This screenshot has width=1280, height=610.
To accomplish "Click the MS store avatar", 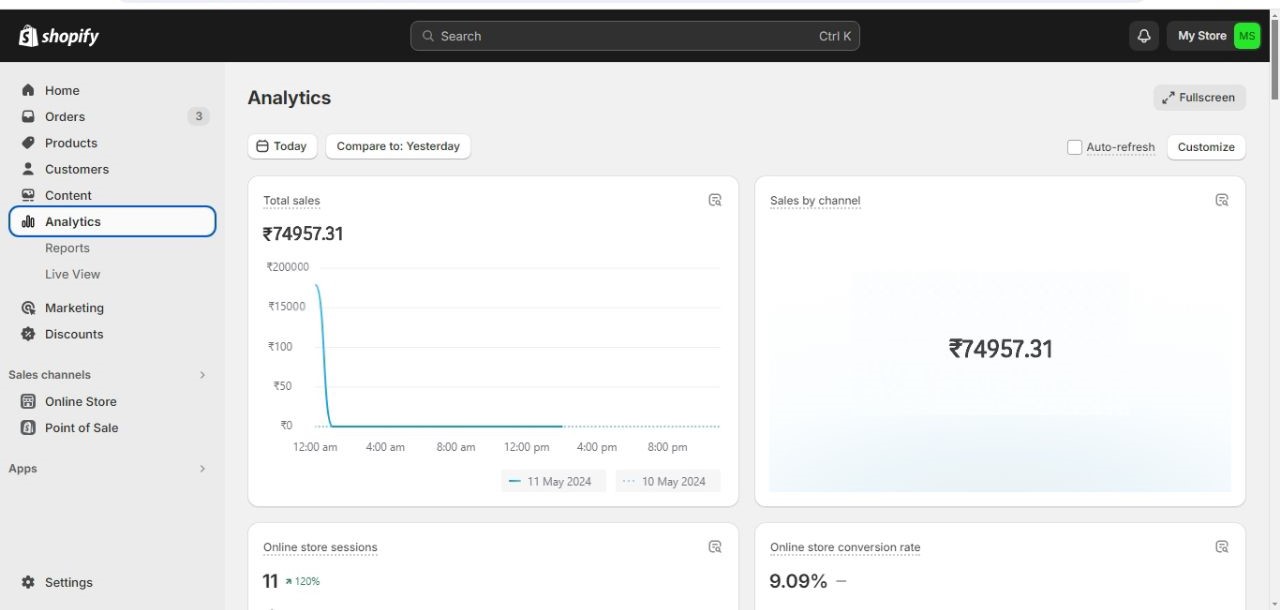I will coord(1246,36).
